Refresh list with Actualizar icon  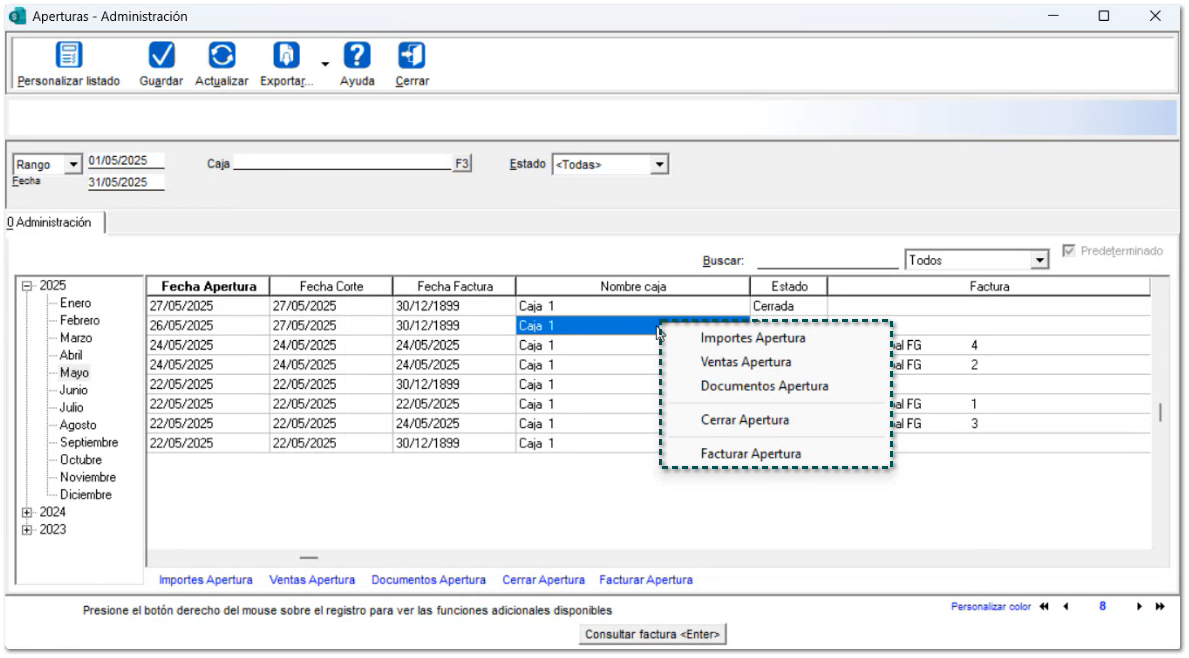[221, 56]
